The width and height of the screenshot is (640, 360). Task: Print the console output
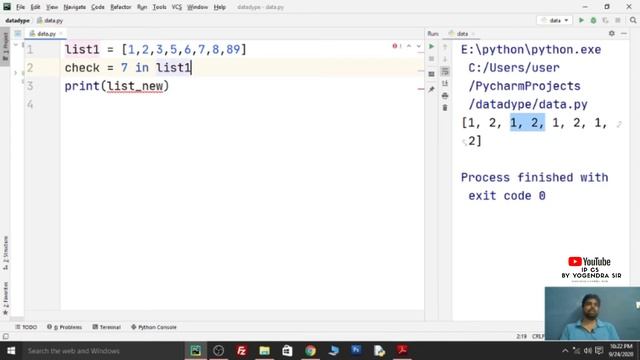point(445,96)
